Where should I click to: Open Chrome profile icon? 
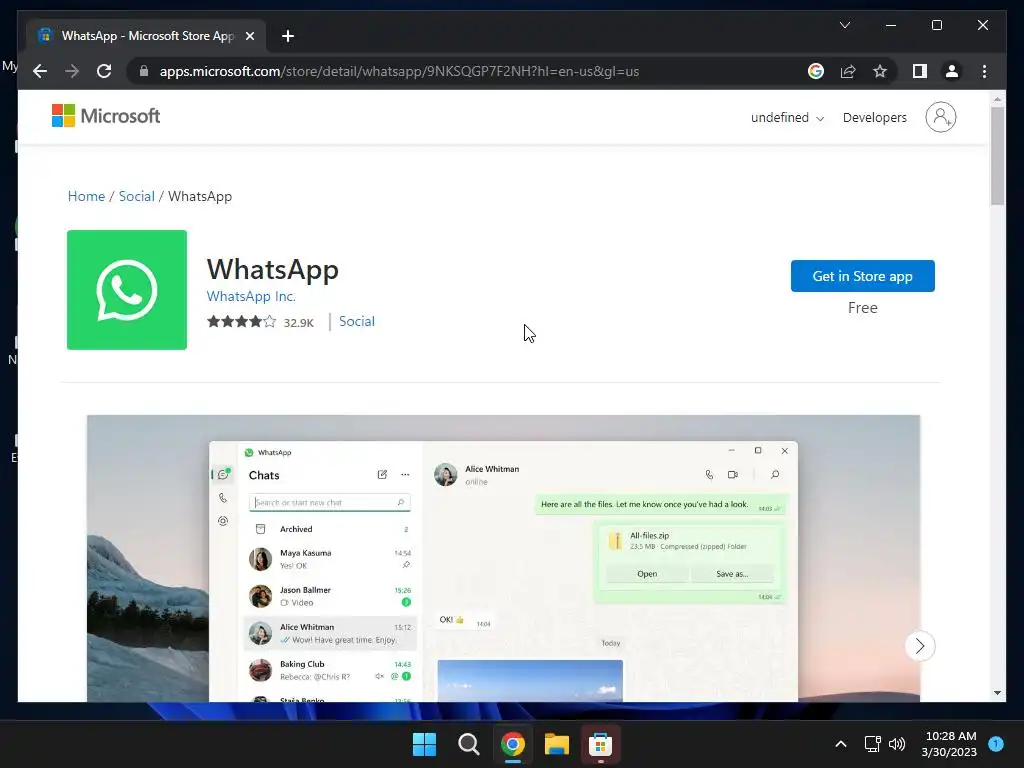click(x=952, y=71)
